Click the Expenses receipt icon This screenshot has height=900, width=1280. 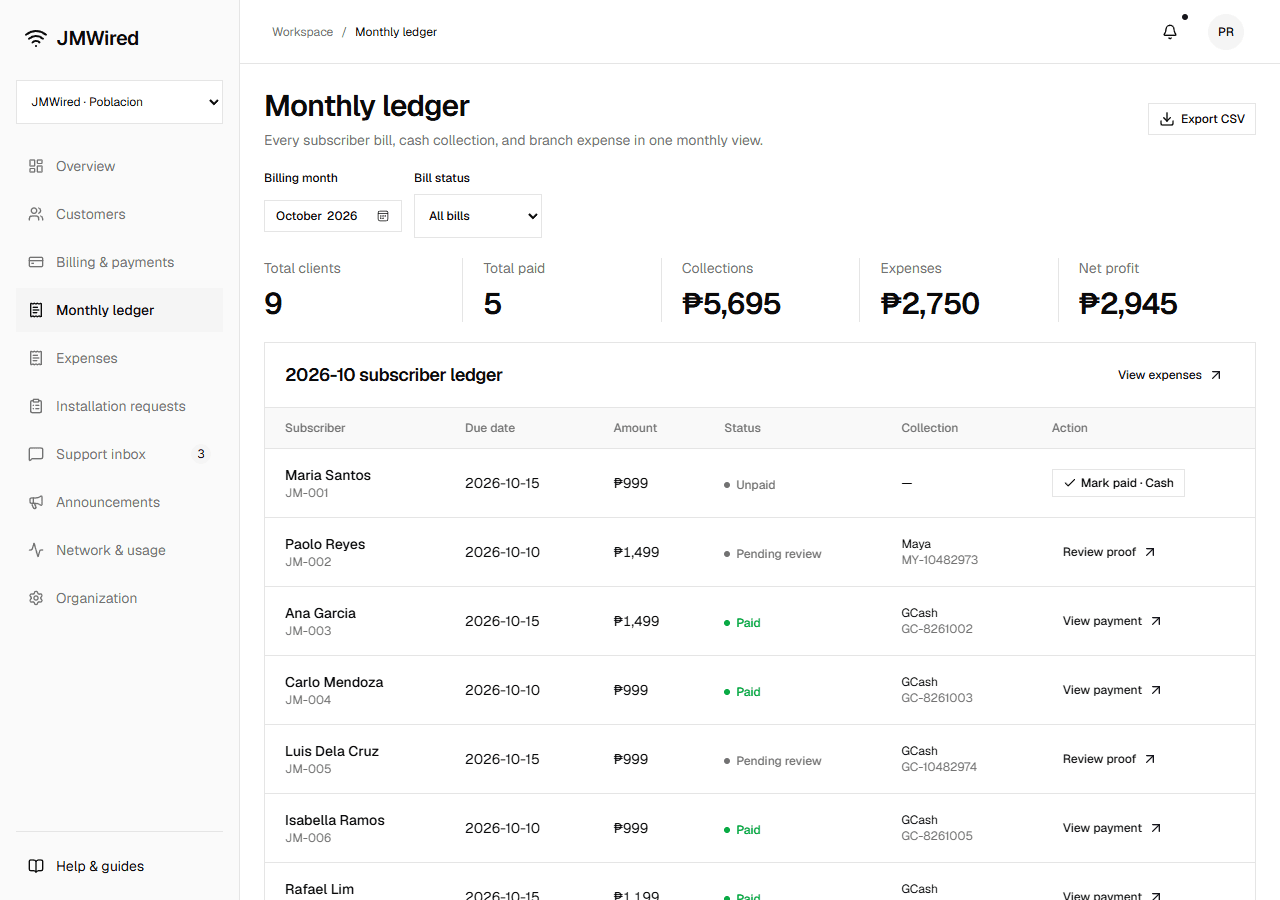tap(36, 358)
